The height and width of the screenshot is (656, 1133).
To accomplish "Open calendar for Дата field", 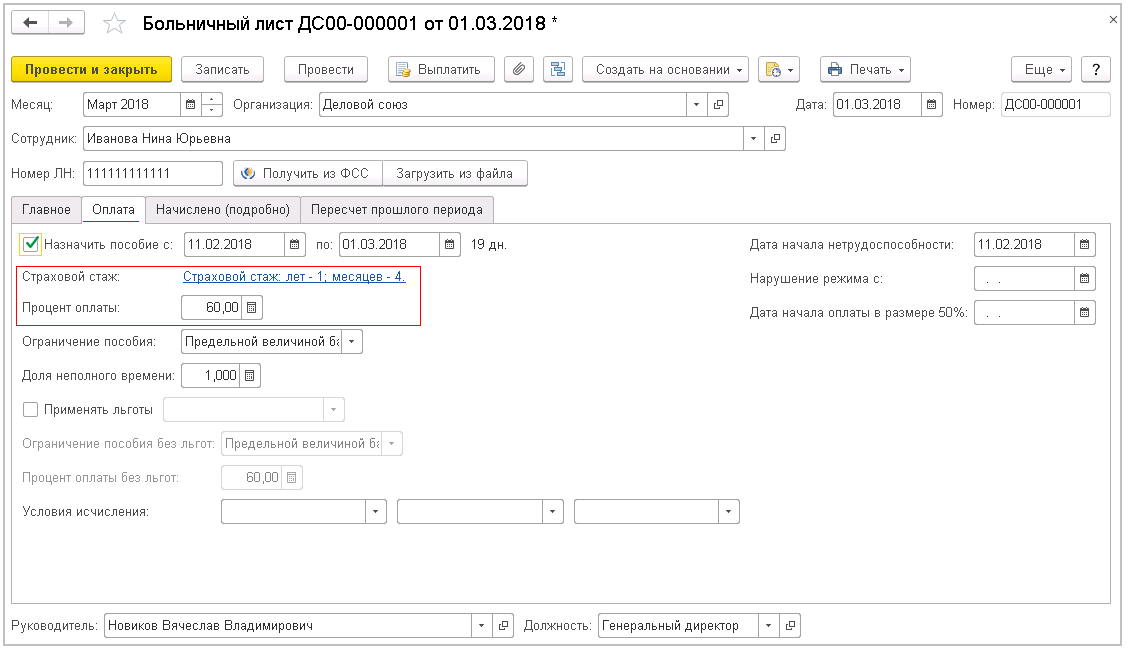I will click(932, 105).
